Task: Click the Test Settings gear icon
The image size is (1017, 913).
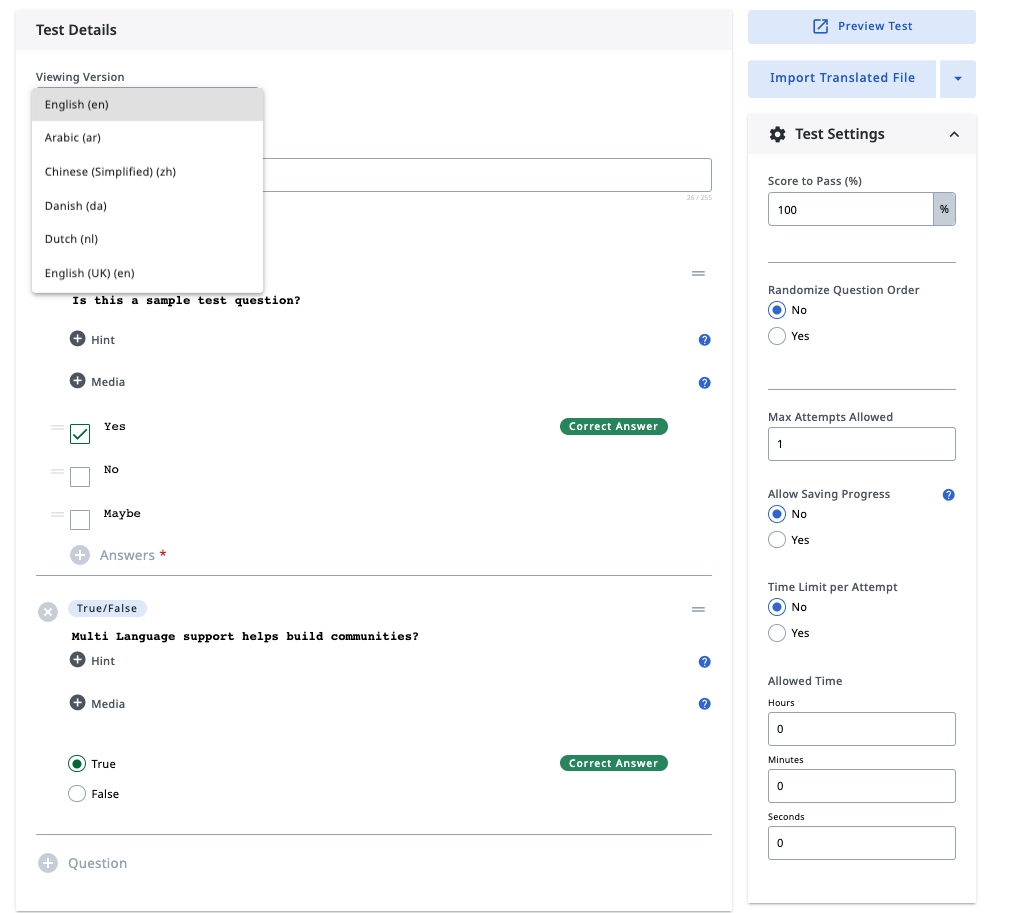Action: 777,134
